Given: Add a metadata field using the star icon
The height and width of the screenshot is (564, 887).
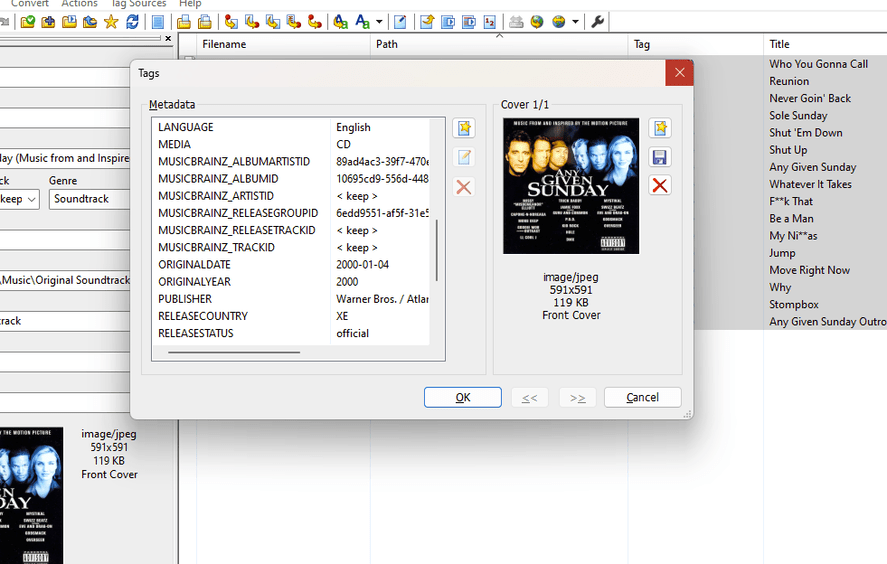Looking at the screenshot, I should pyautogui.click(x=464, y=128).
